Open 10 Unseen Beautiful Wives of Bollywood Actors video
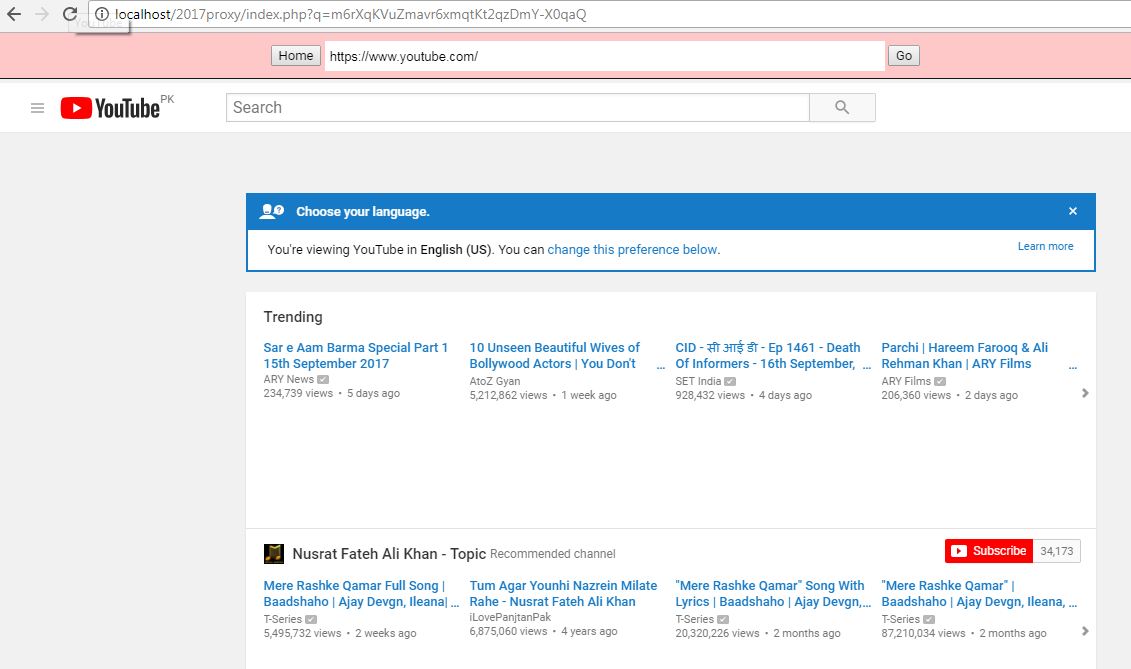This screenshot has height=669, width=1131. (x=554, y=356)
